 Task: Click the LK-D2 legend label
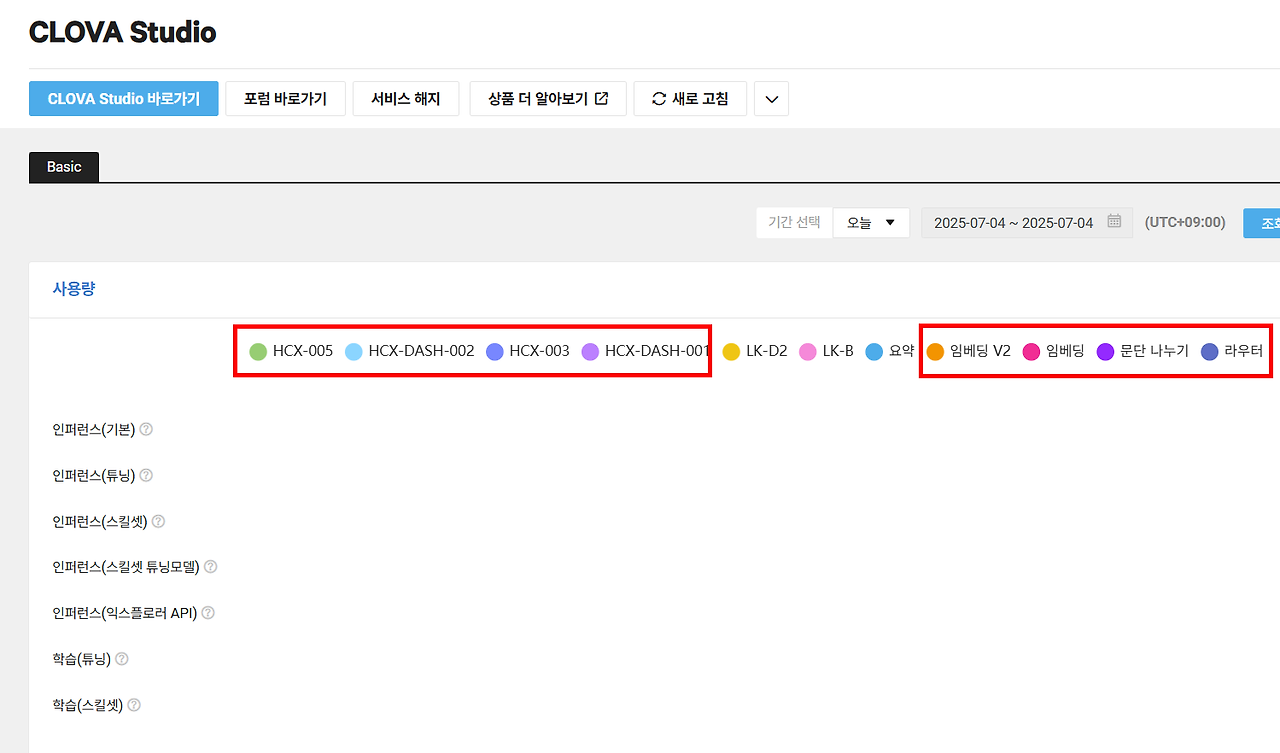pos(767,351)
